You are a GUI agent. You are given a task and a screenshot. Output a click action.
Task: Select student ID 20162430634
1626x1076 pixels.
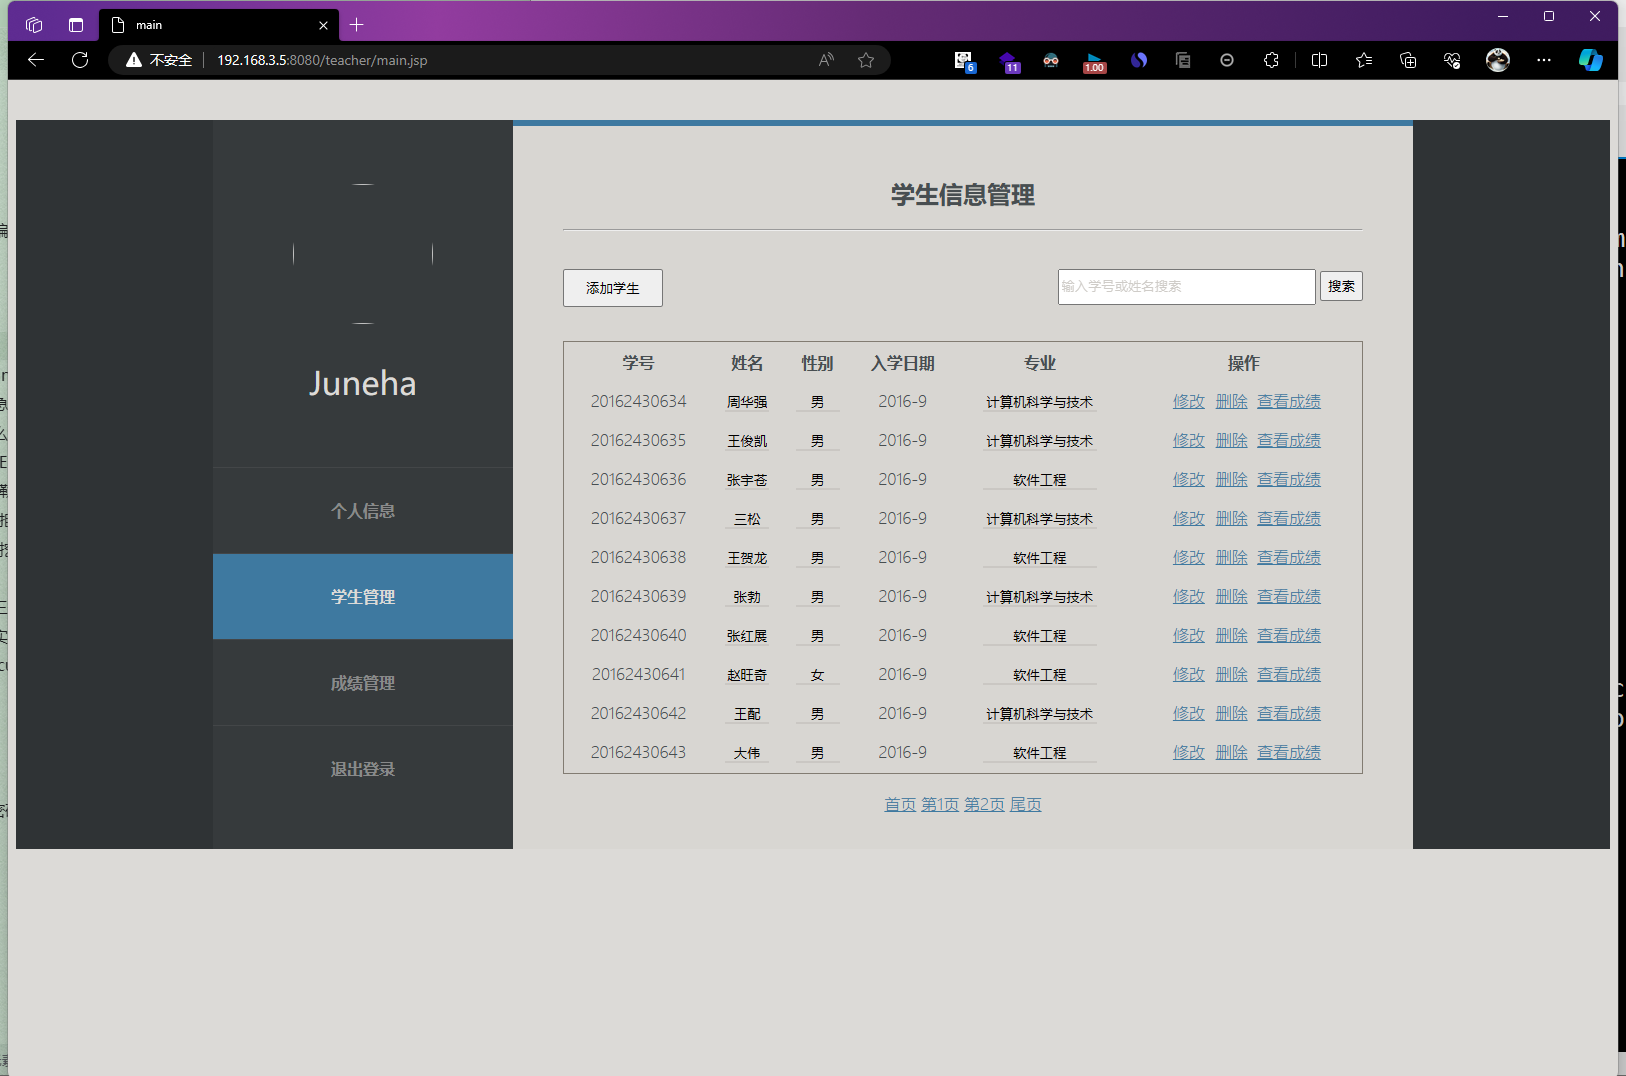pyautogui.click(x=638, y=402)
